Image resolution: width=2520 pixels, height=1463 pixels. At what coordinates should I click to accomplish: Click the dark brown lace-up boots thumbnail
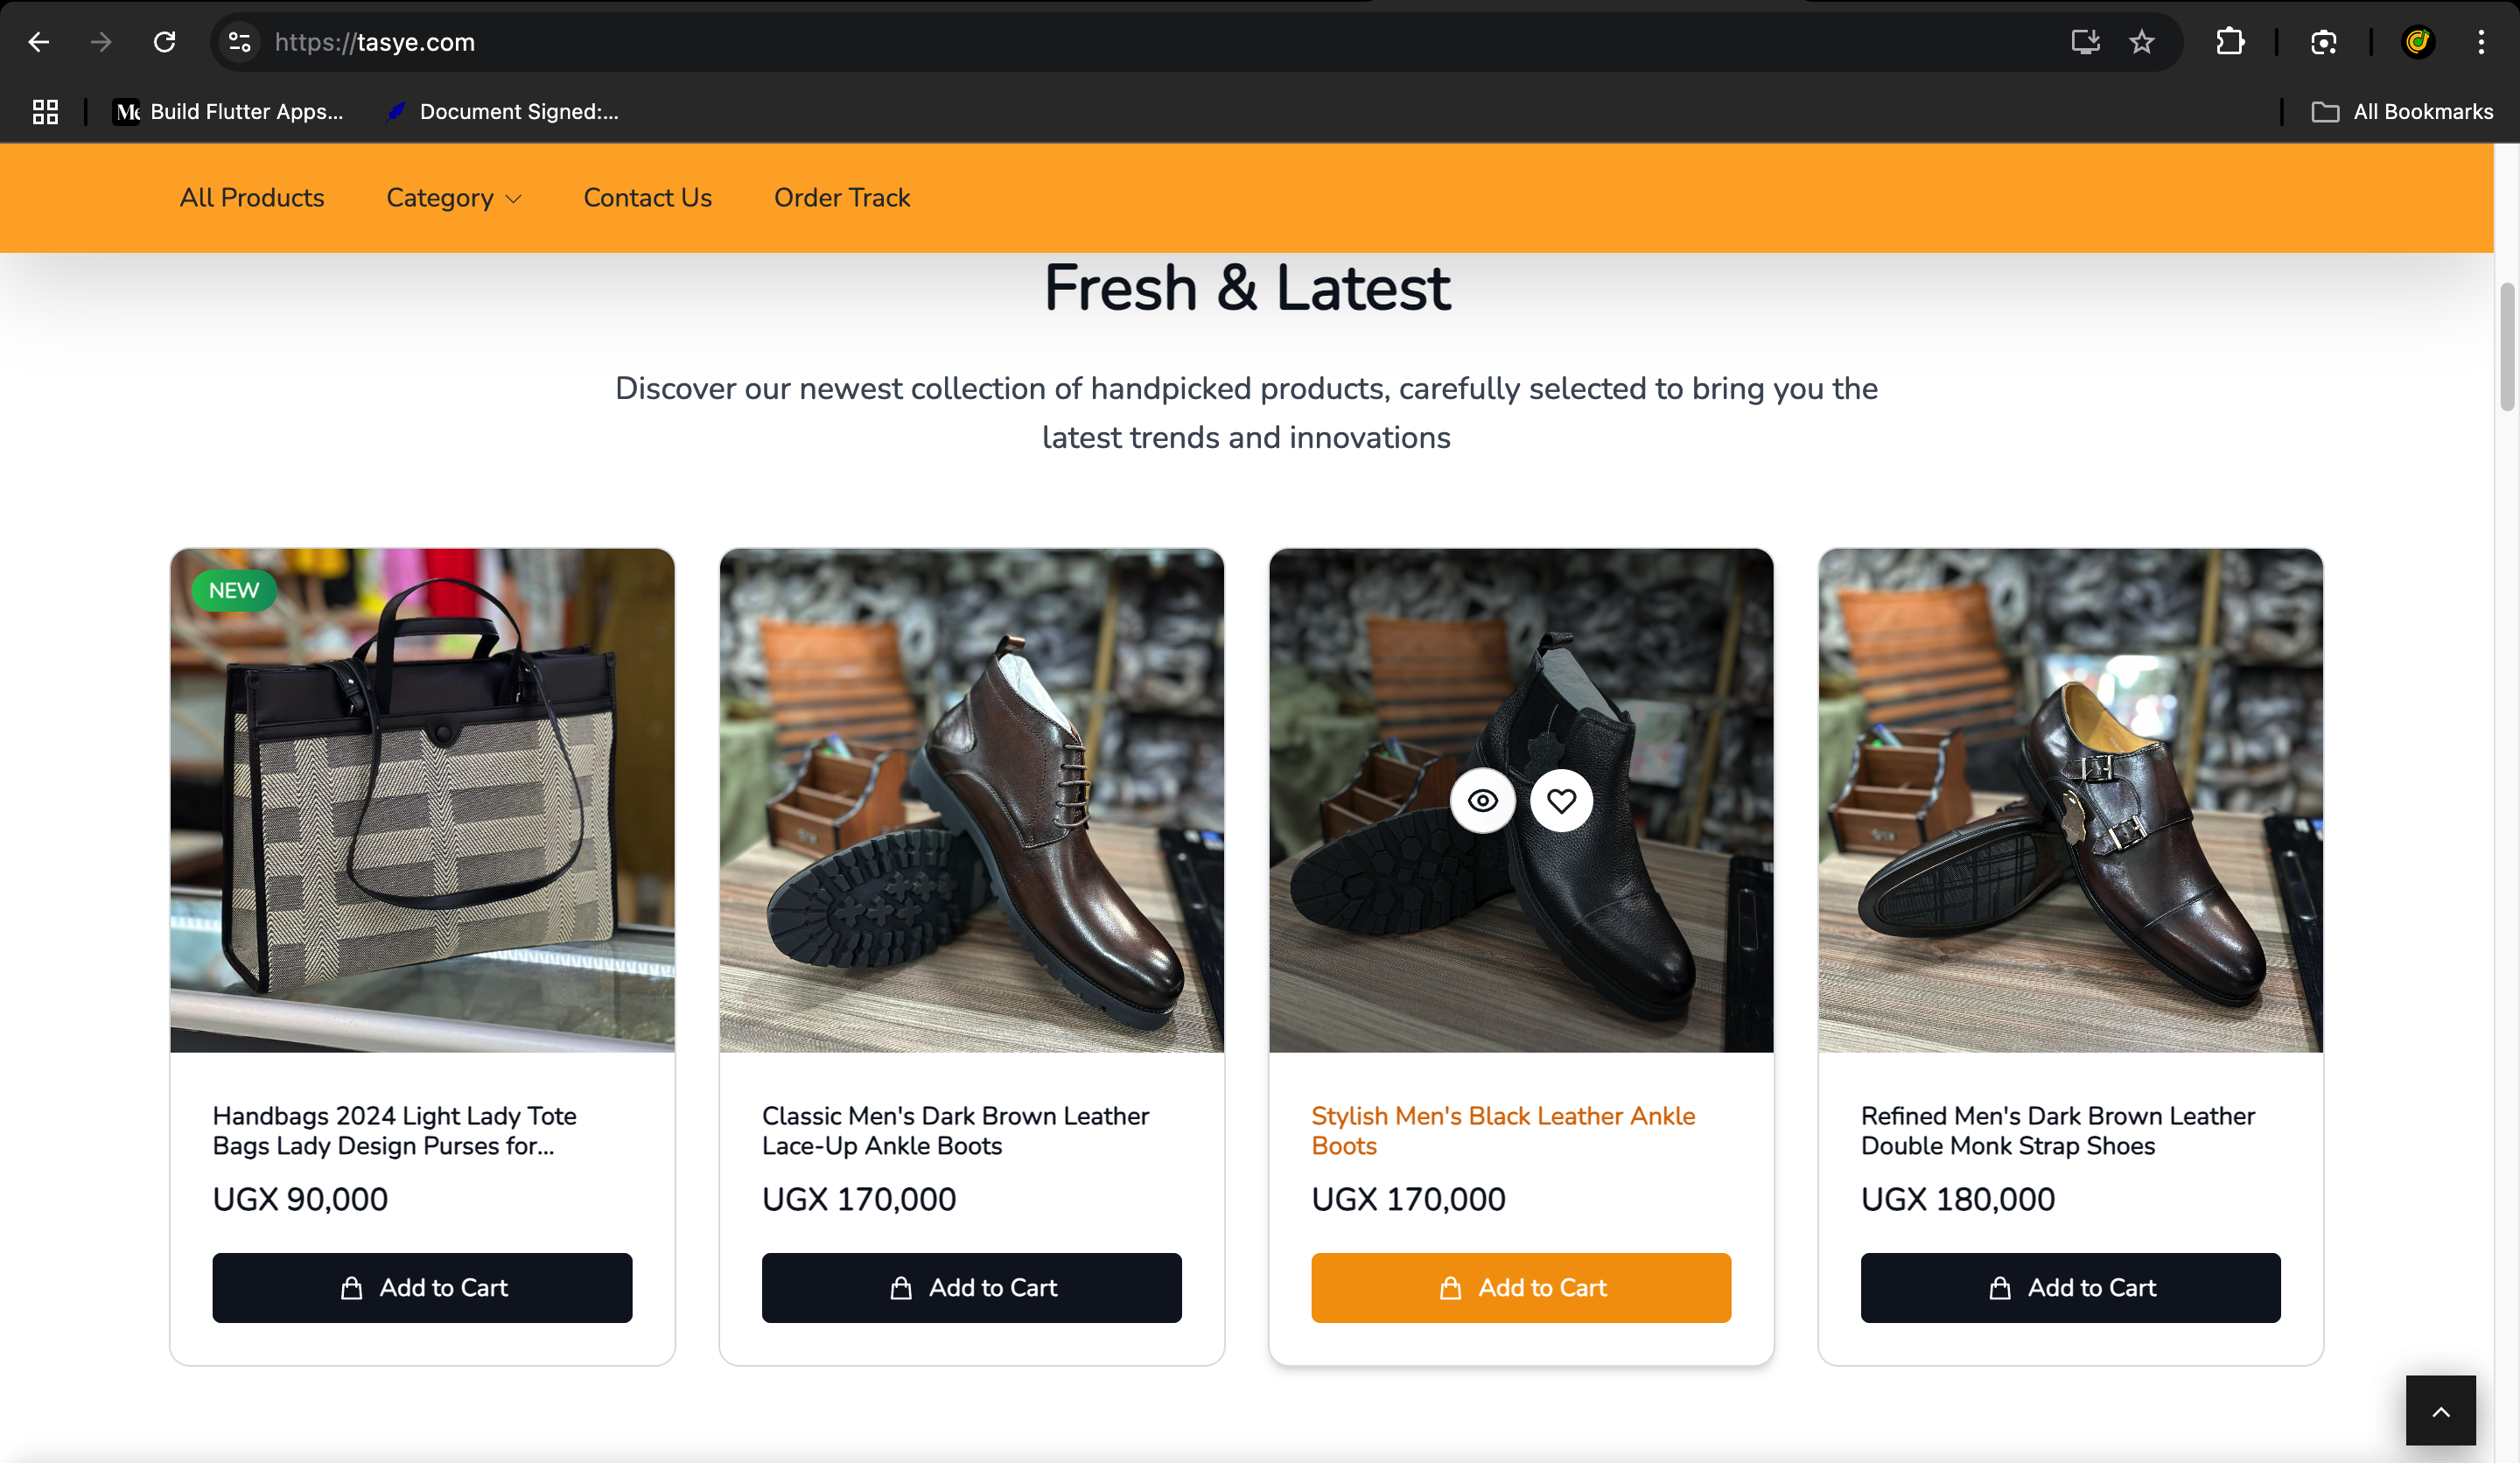[971, 800]
